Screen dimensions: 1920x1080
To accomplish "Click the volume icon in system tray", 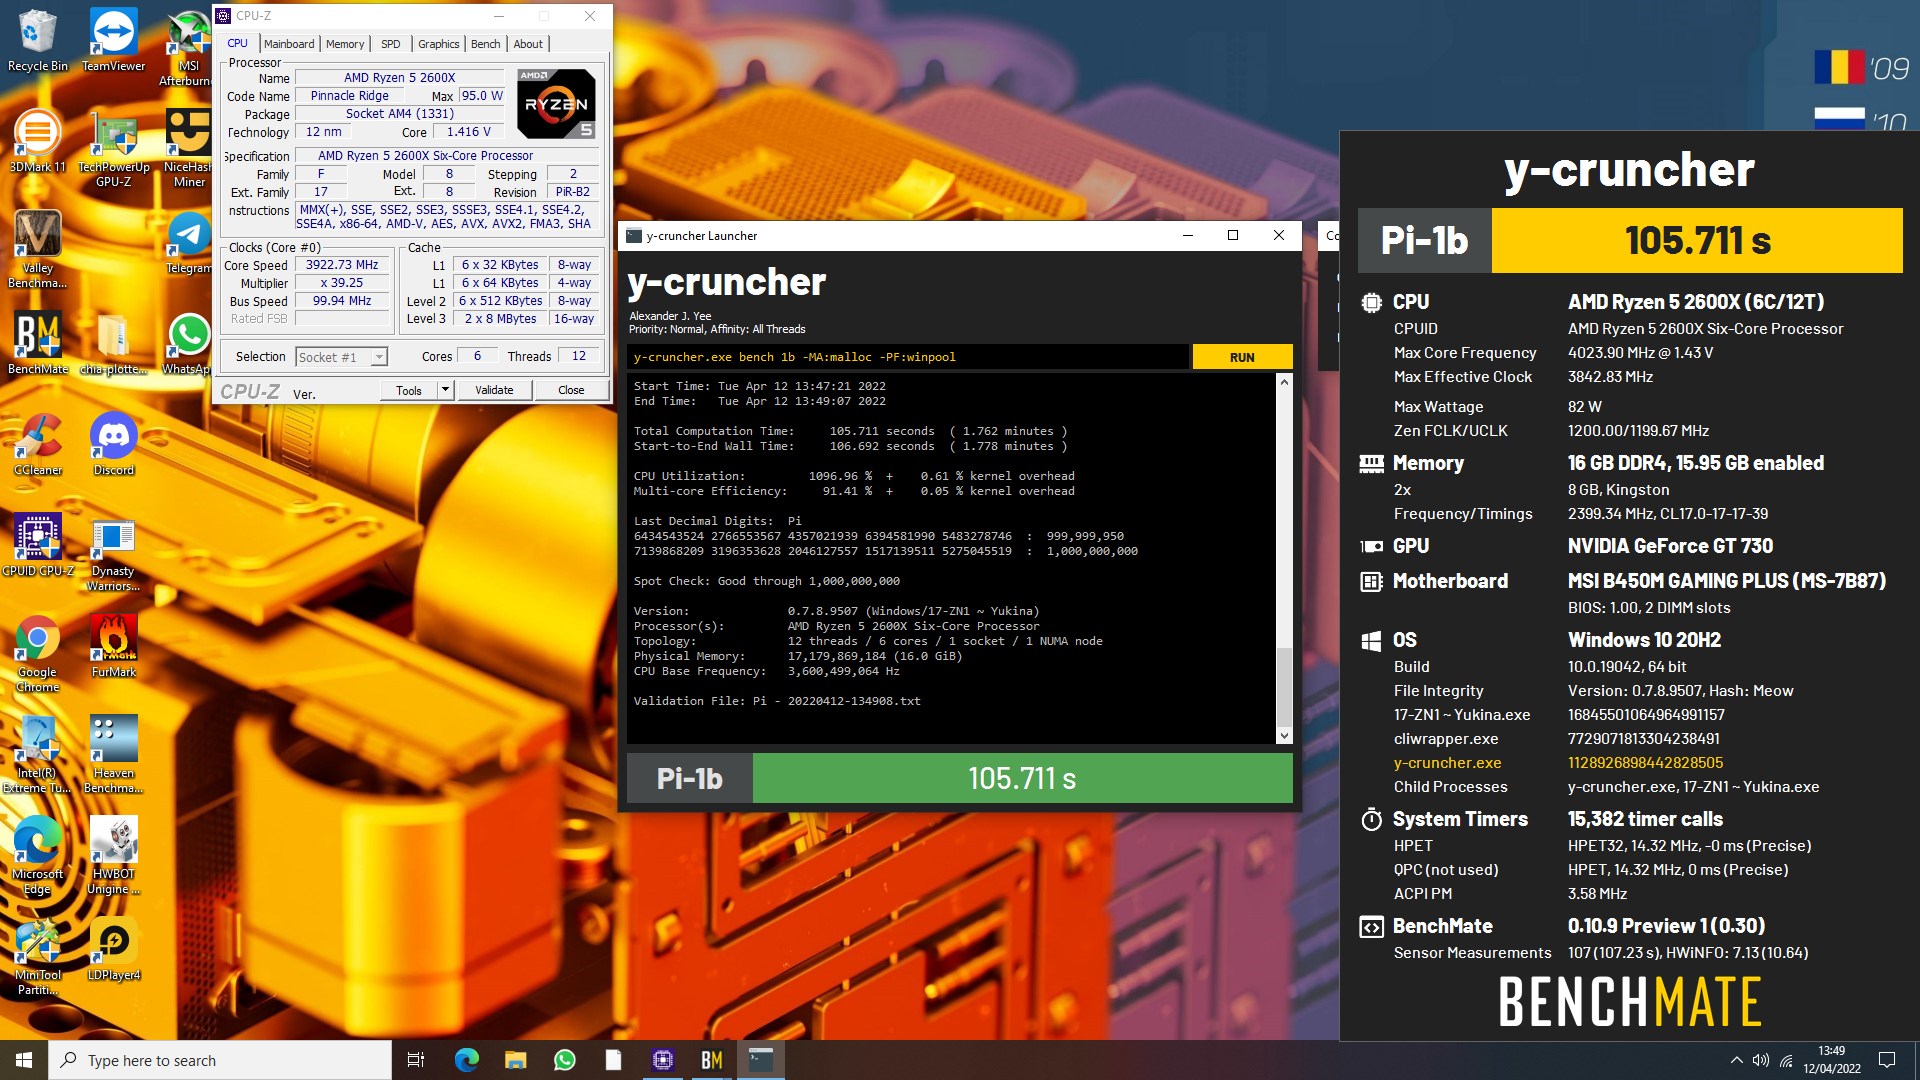I will [x=1761, y=1060].
